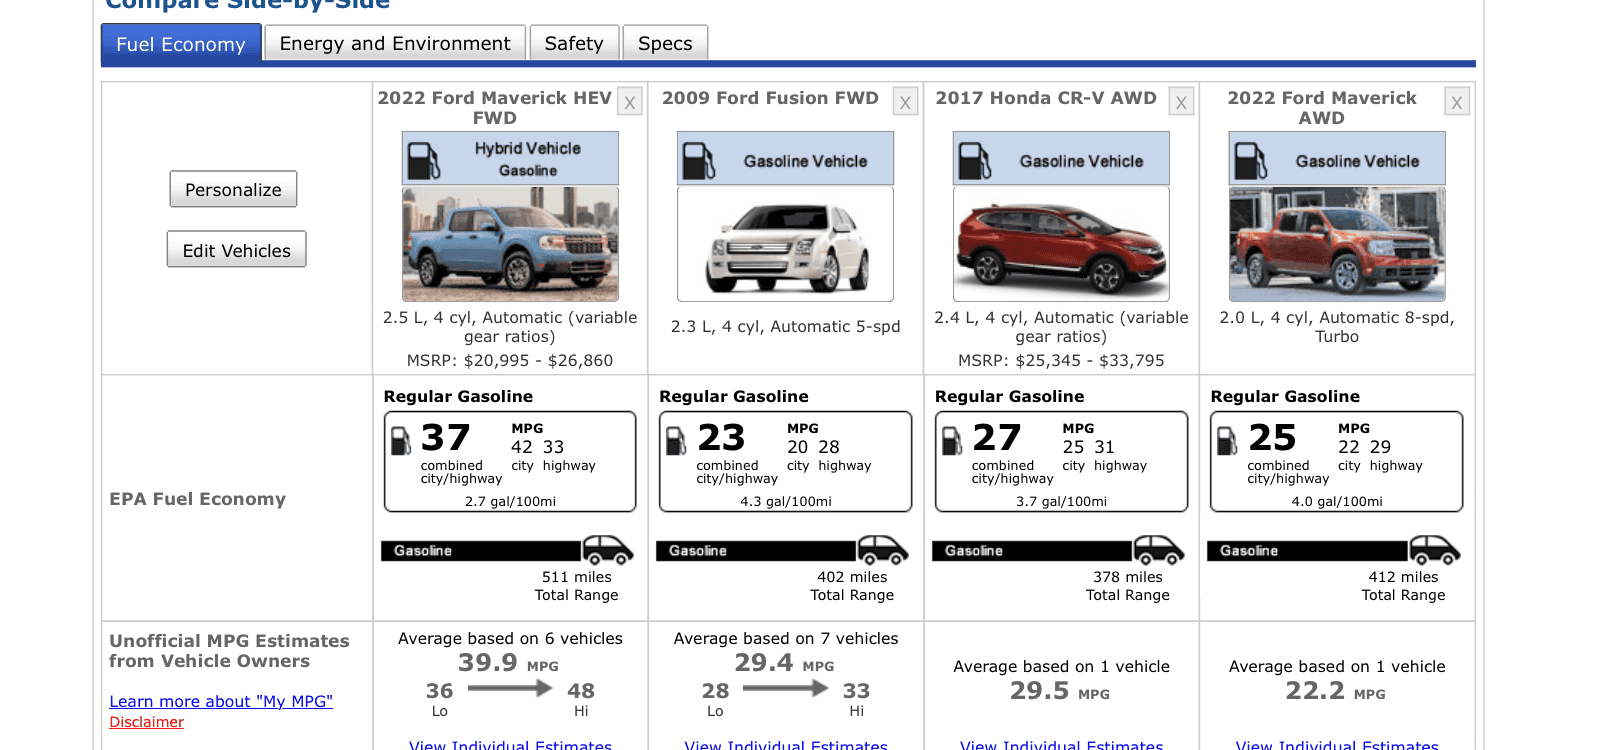Click "3.7 gal/100mi" consumption value
The width and height of the screenshot is (1624, 750).
1061,501
